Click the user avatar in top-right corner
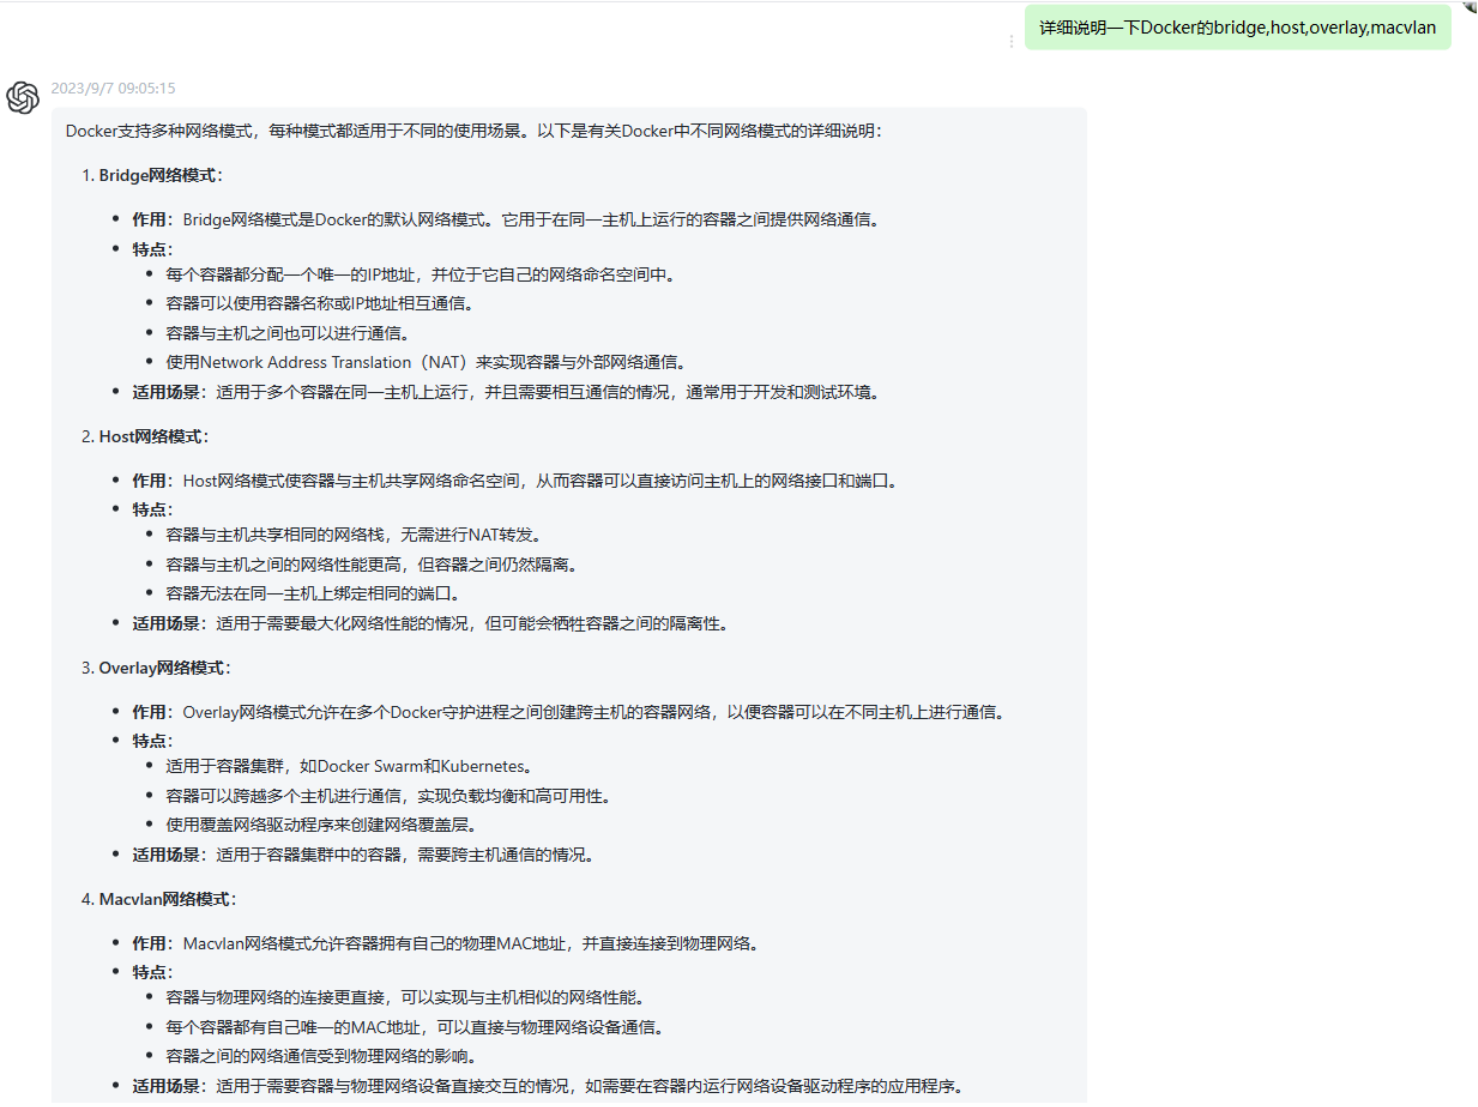This screenshot has width=1478, height=1107. pos(1470,5)
